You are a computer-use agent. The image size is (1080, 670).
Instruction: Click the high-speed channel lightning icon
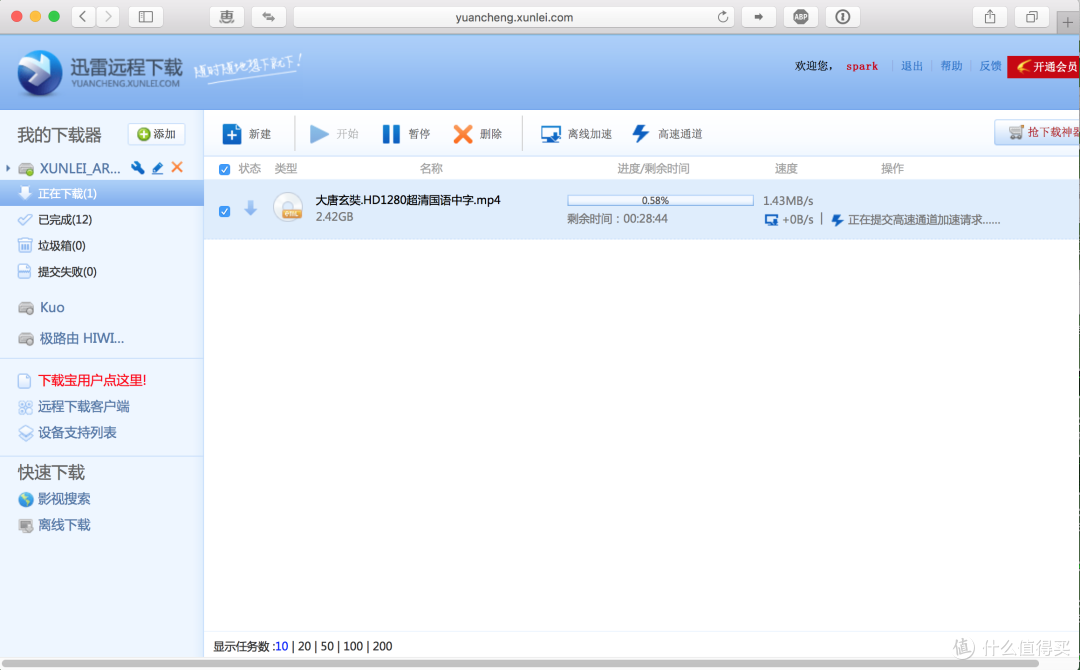pos(641,134)
